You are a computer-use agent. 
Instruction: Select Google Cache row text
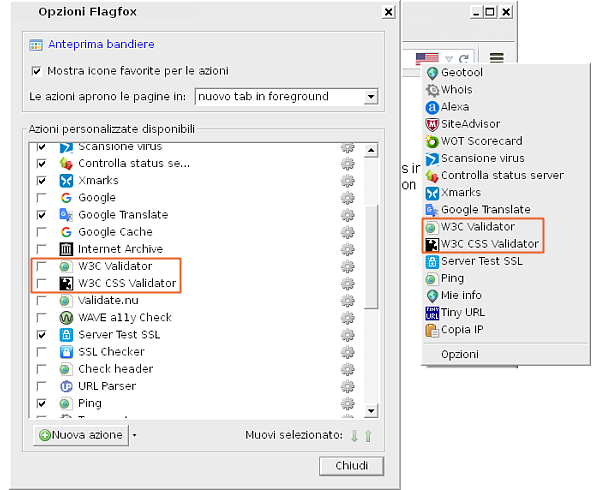click(x=115, y=232)
